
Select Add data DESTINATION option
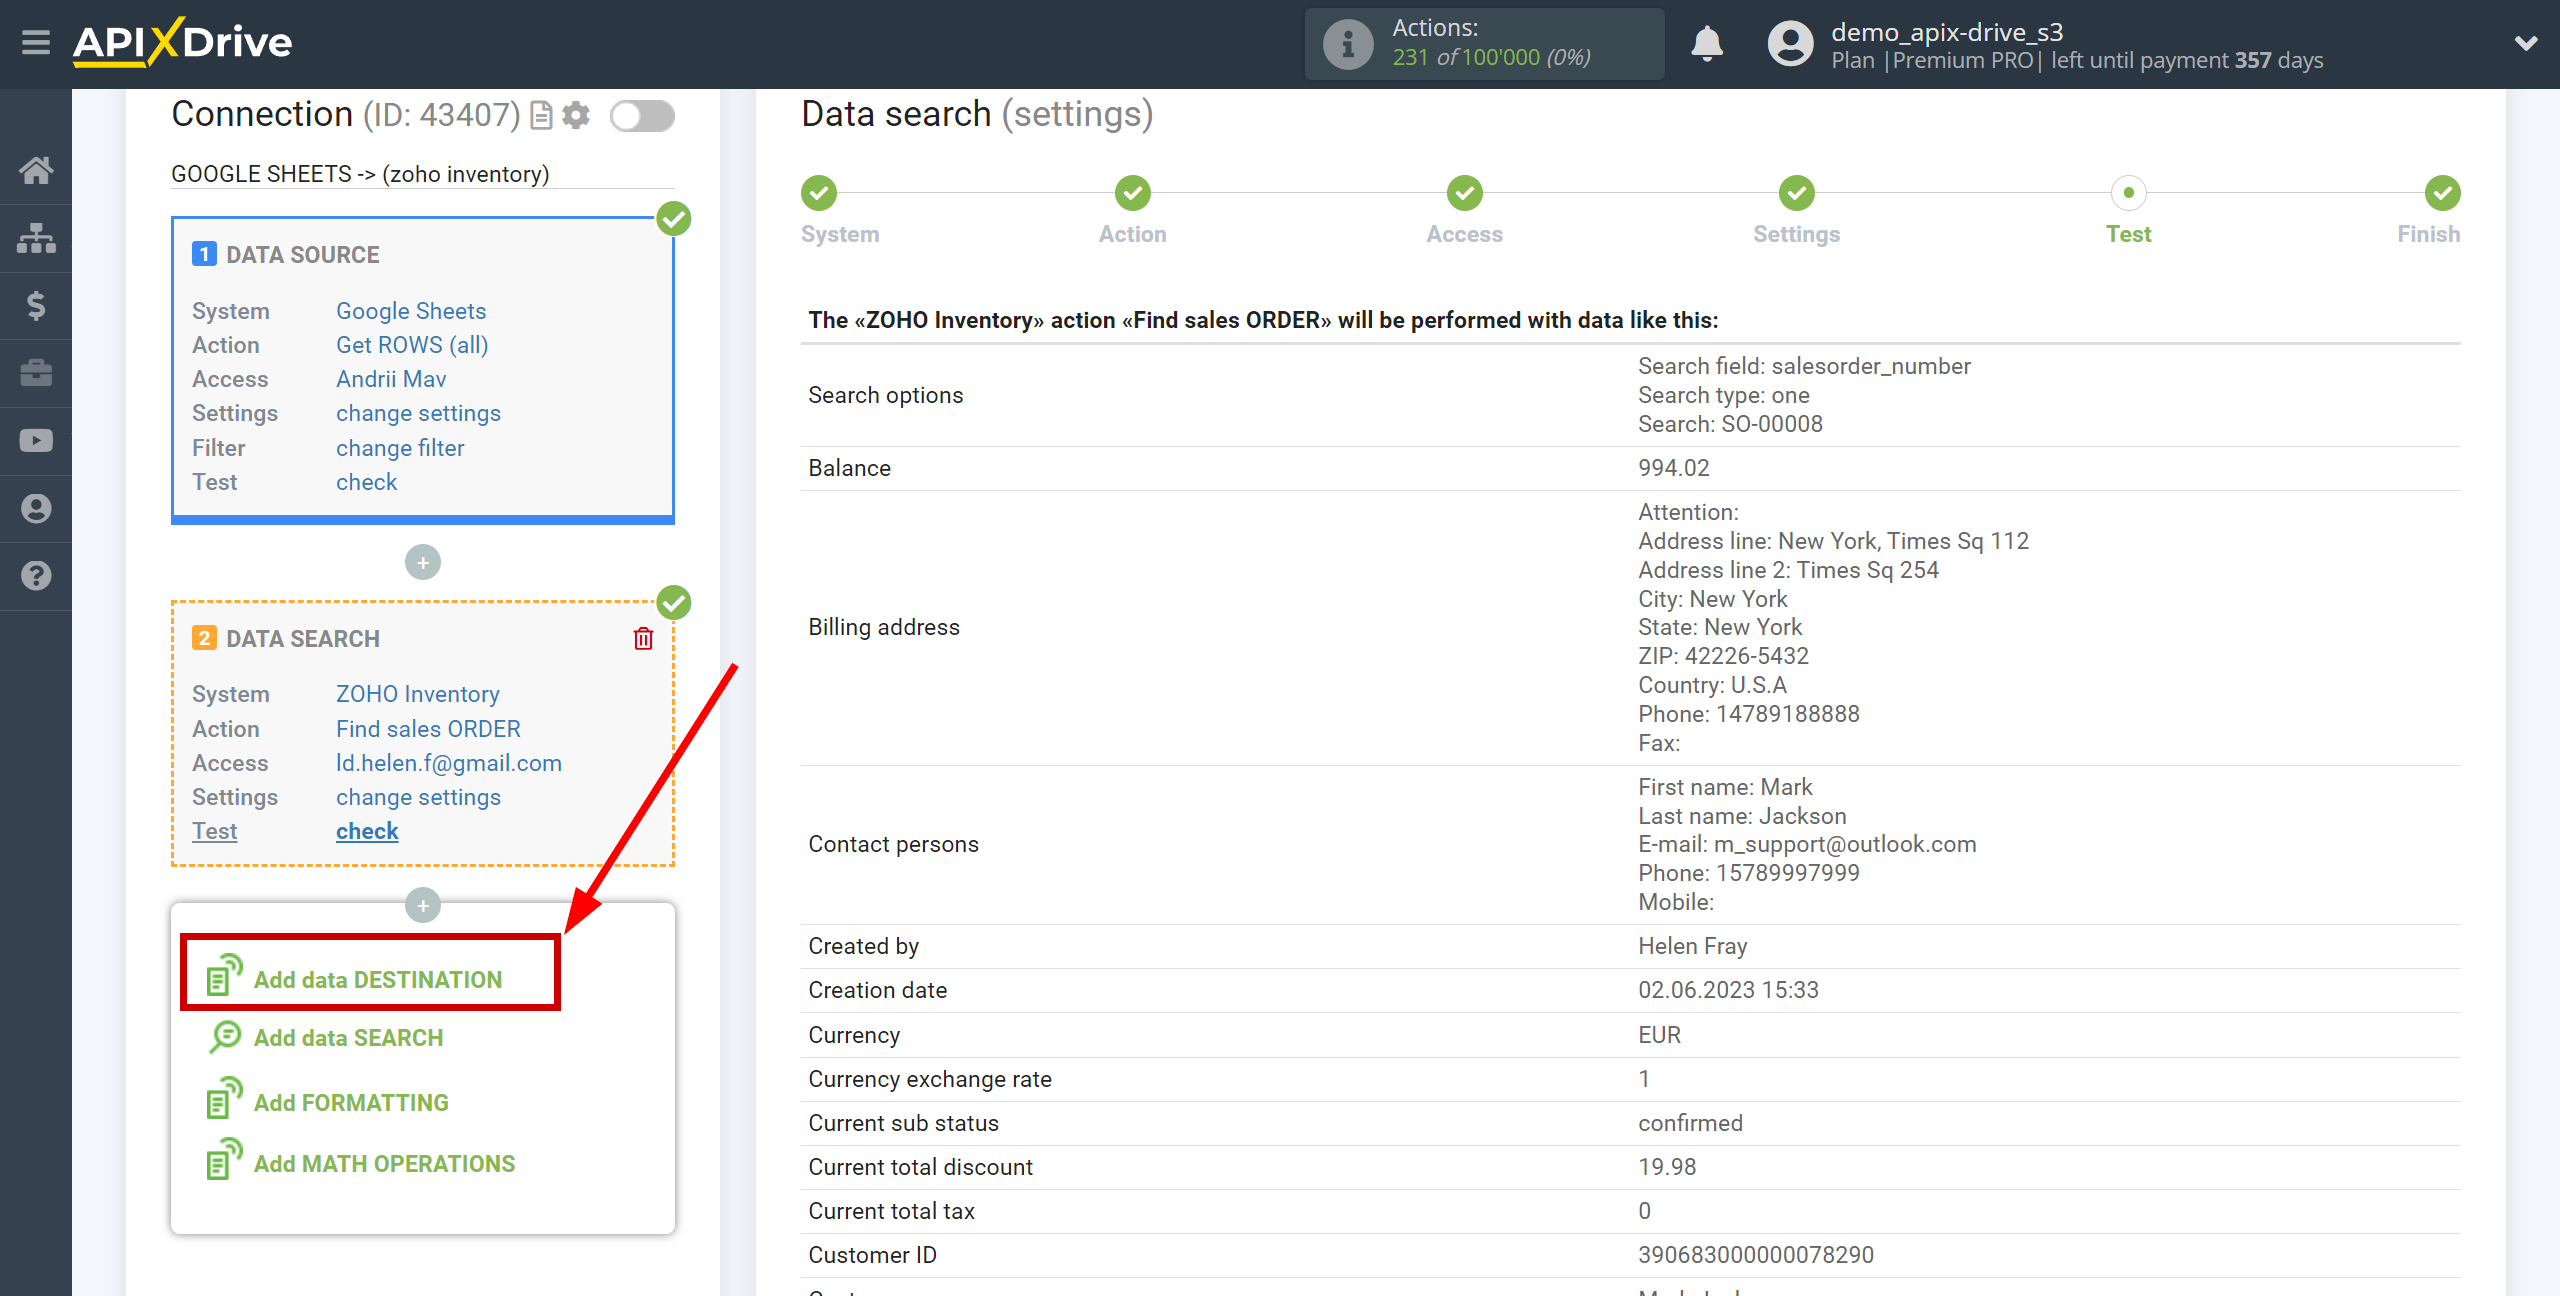pyautogui.click(x=377, y=980)
